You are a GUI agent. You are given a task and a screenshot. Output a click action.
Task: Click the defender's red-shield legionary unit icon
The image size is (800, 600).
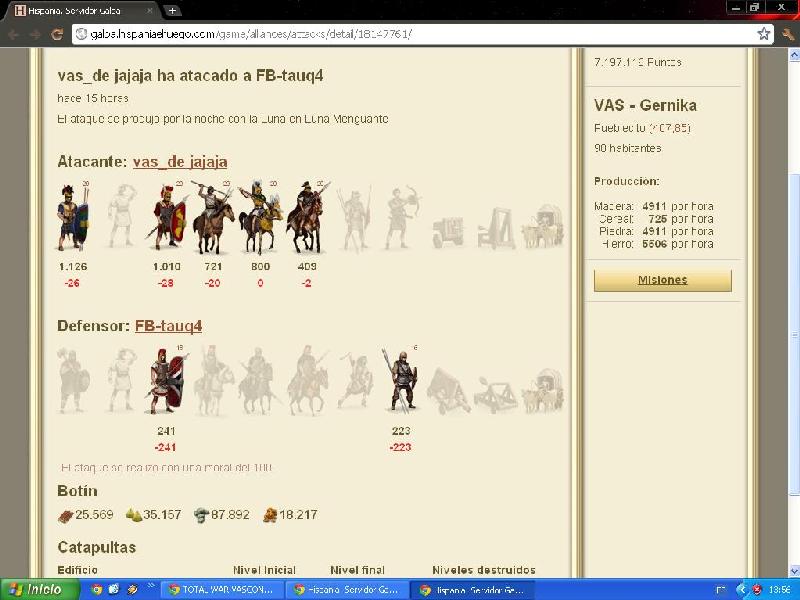[x=165, y=381]
